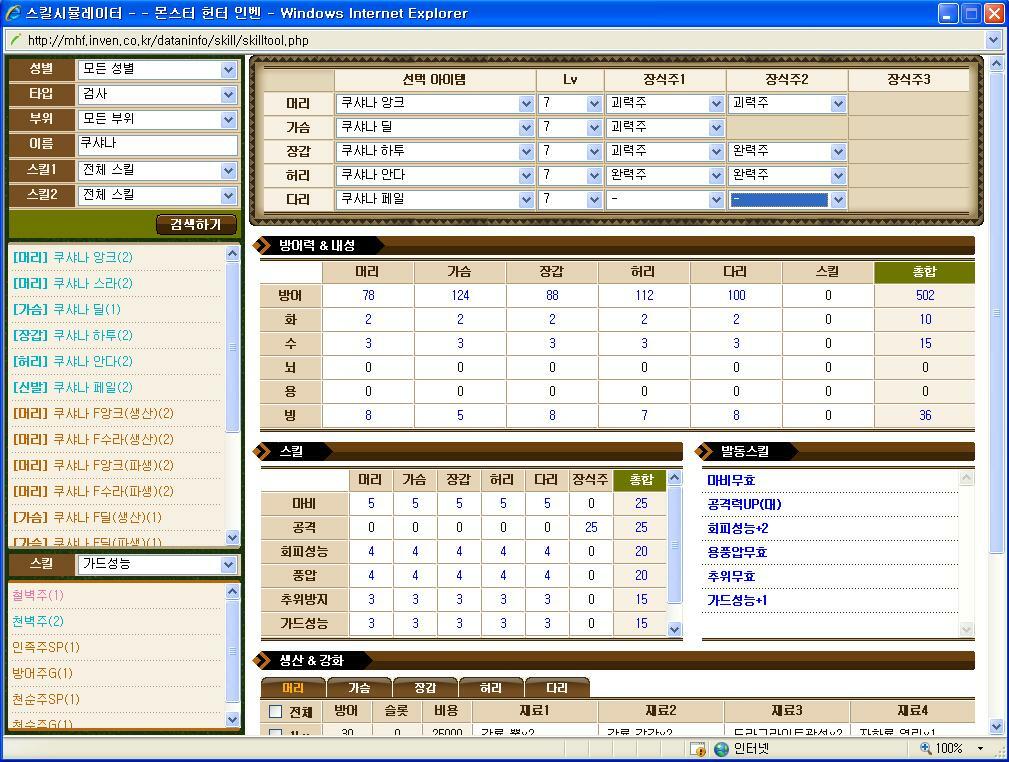Switch to the 다리 tab under 생산 & 강화
Viewport: 1009px width, 762px height.
558,687
